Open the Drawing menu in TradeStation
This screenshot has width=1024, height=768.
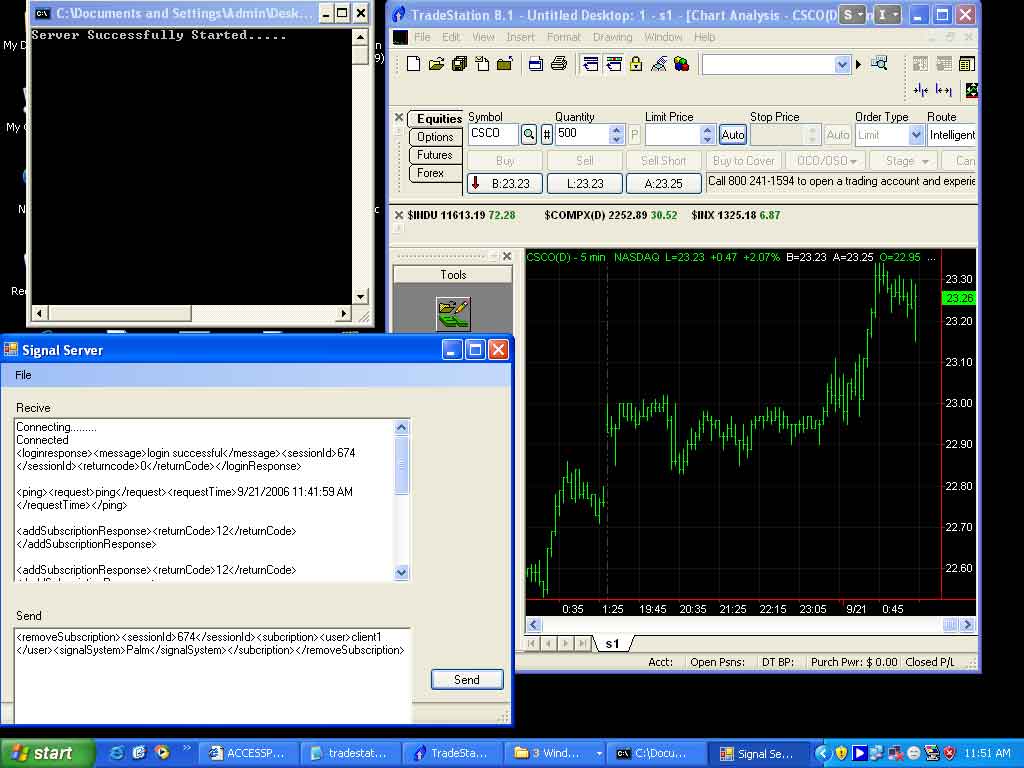[613, 37]
